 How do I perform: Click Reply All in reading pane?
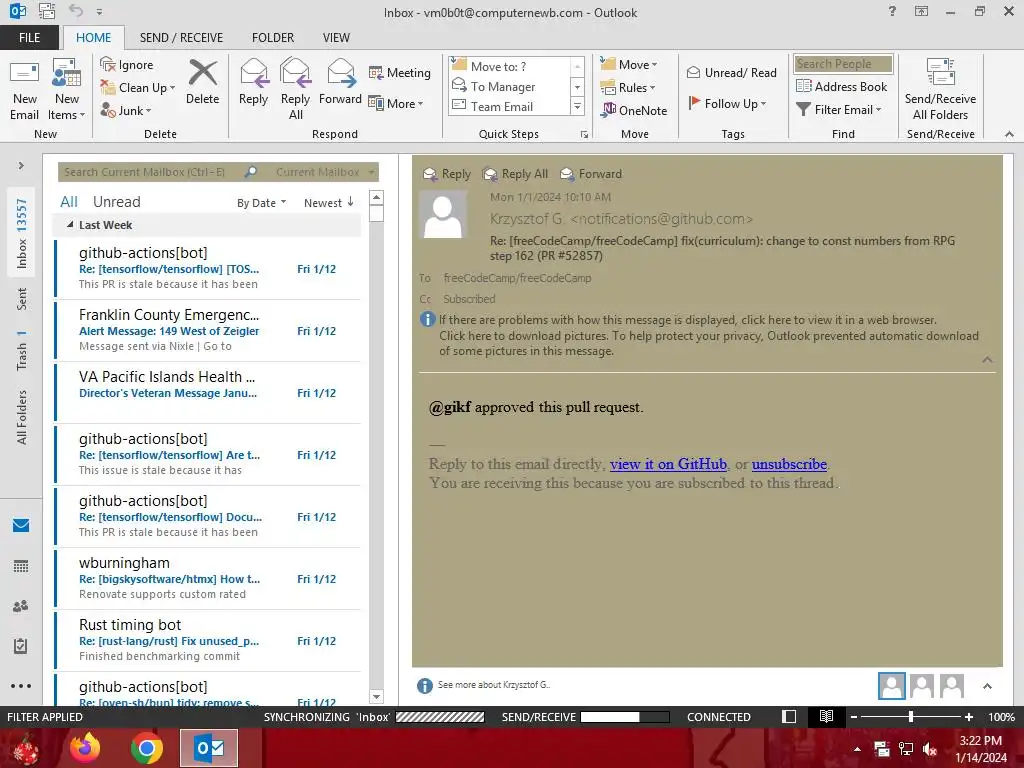coord(515,174)
